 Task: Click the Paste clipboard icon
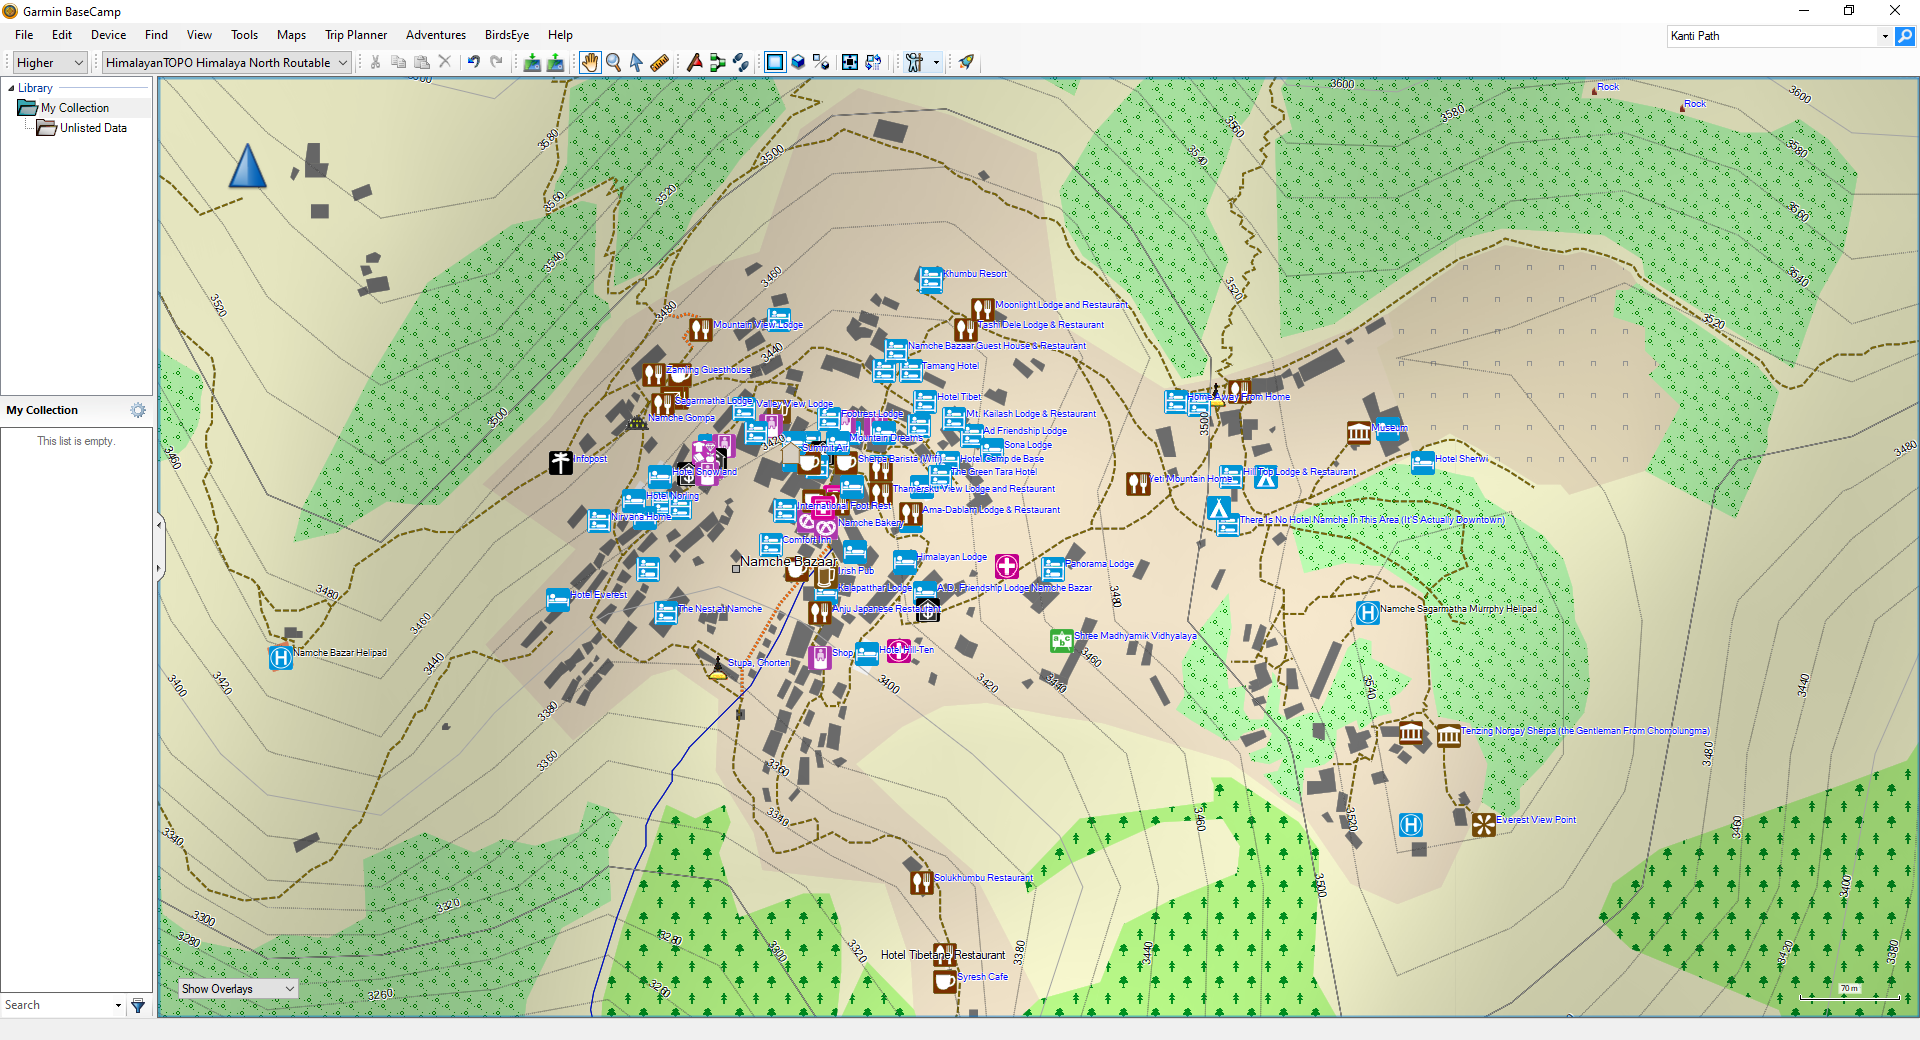pyautogui.click(x=422, y=62)
